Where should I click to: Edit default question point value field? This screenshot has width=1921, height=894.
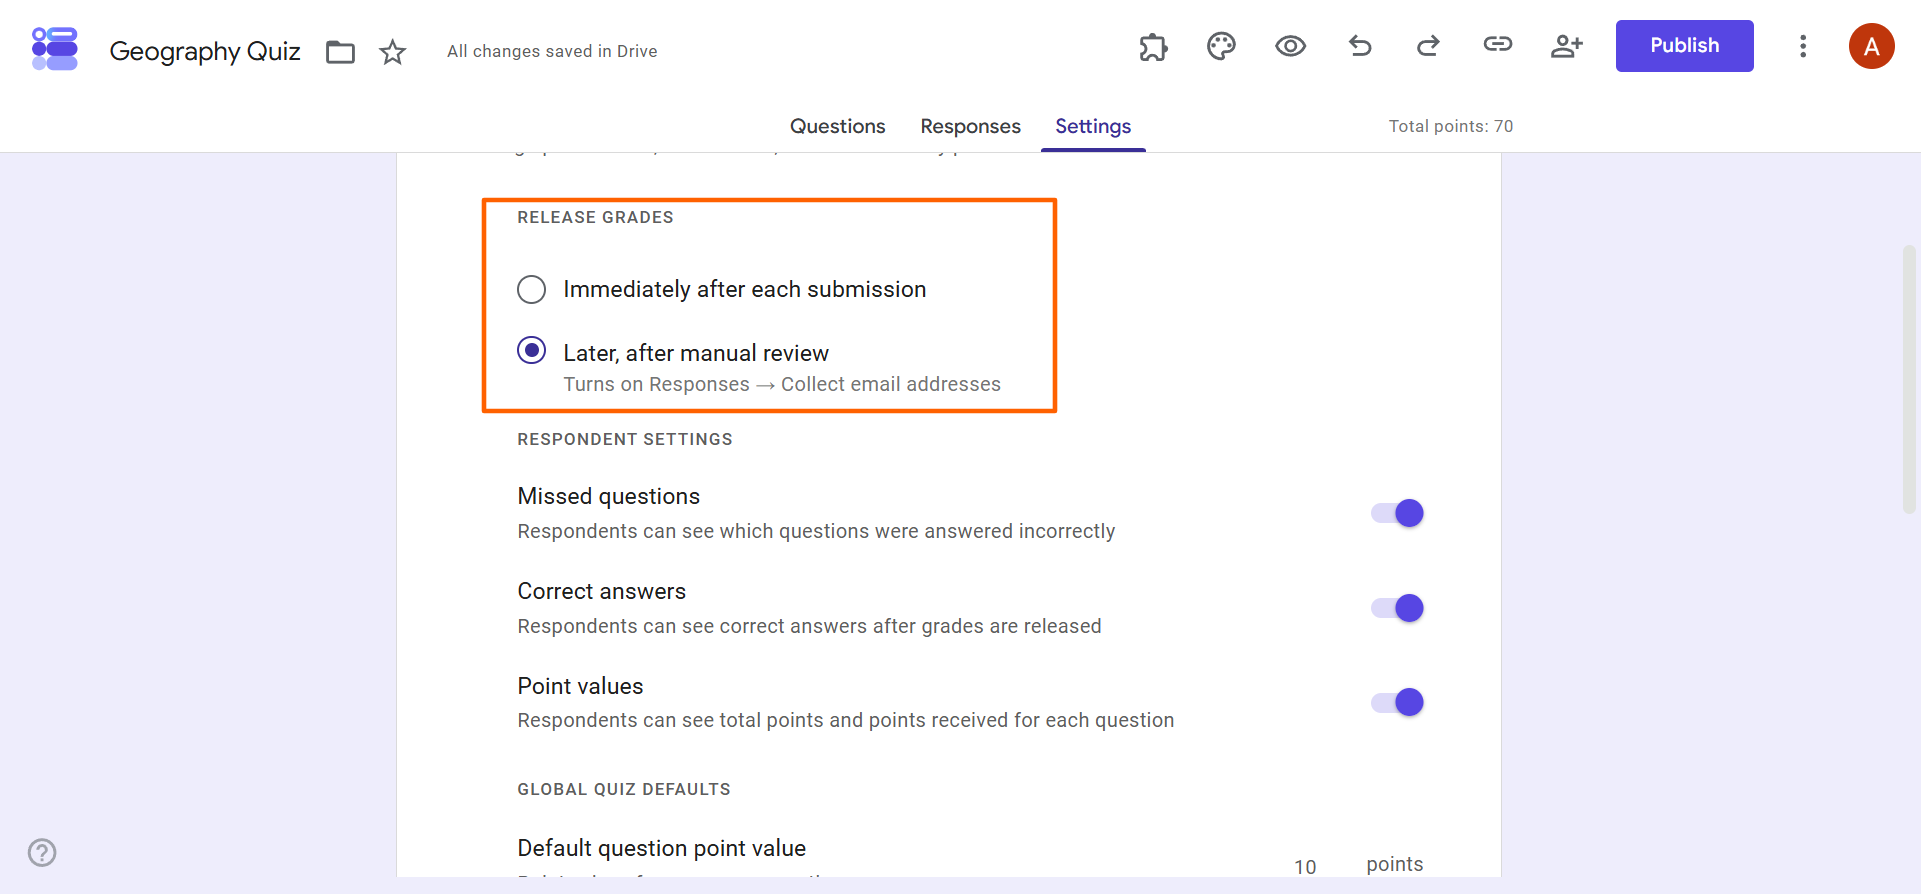pyautogui.click(x=1305, y=866)
